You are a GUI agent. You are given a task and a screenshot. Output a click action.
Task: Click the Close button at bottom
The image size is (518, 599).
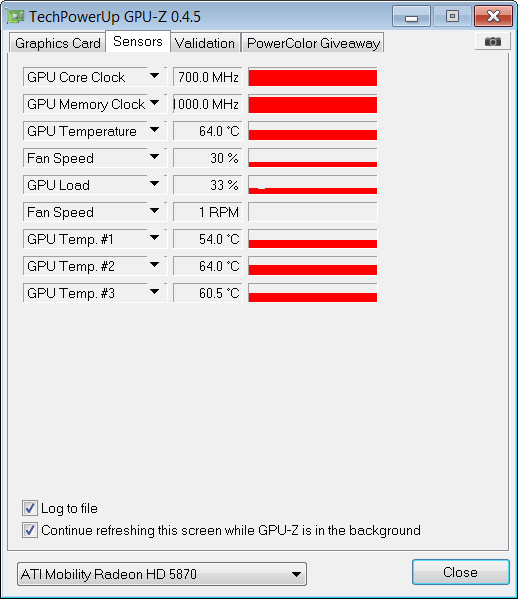tap(460, 572)
